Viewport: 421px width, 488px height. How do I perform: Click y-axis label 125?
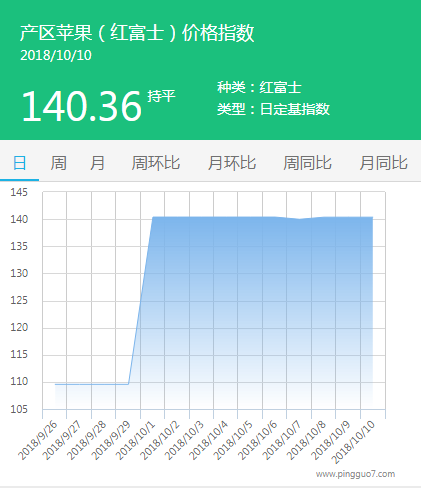[19, 300]
